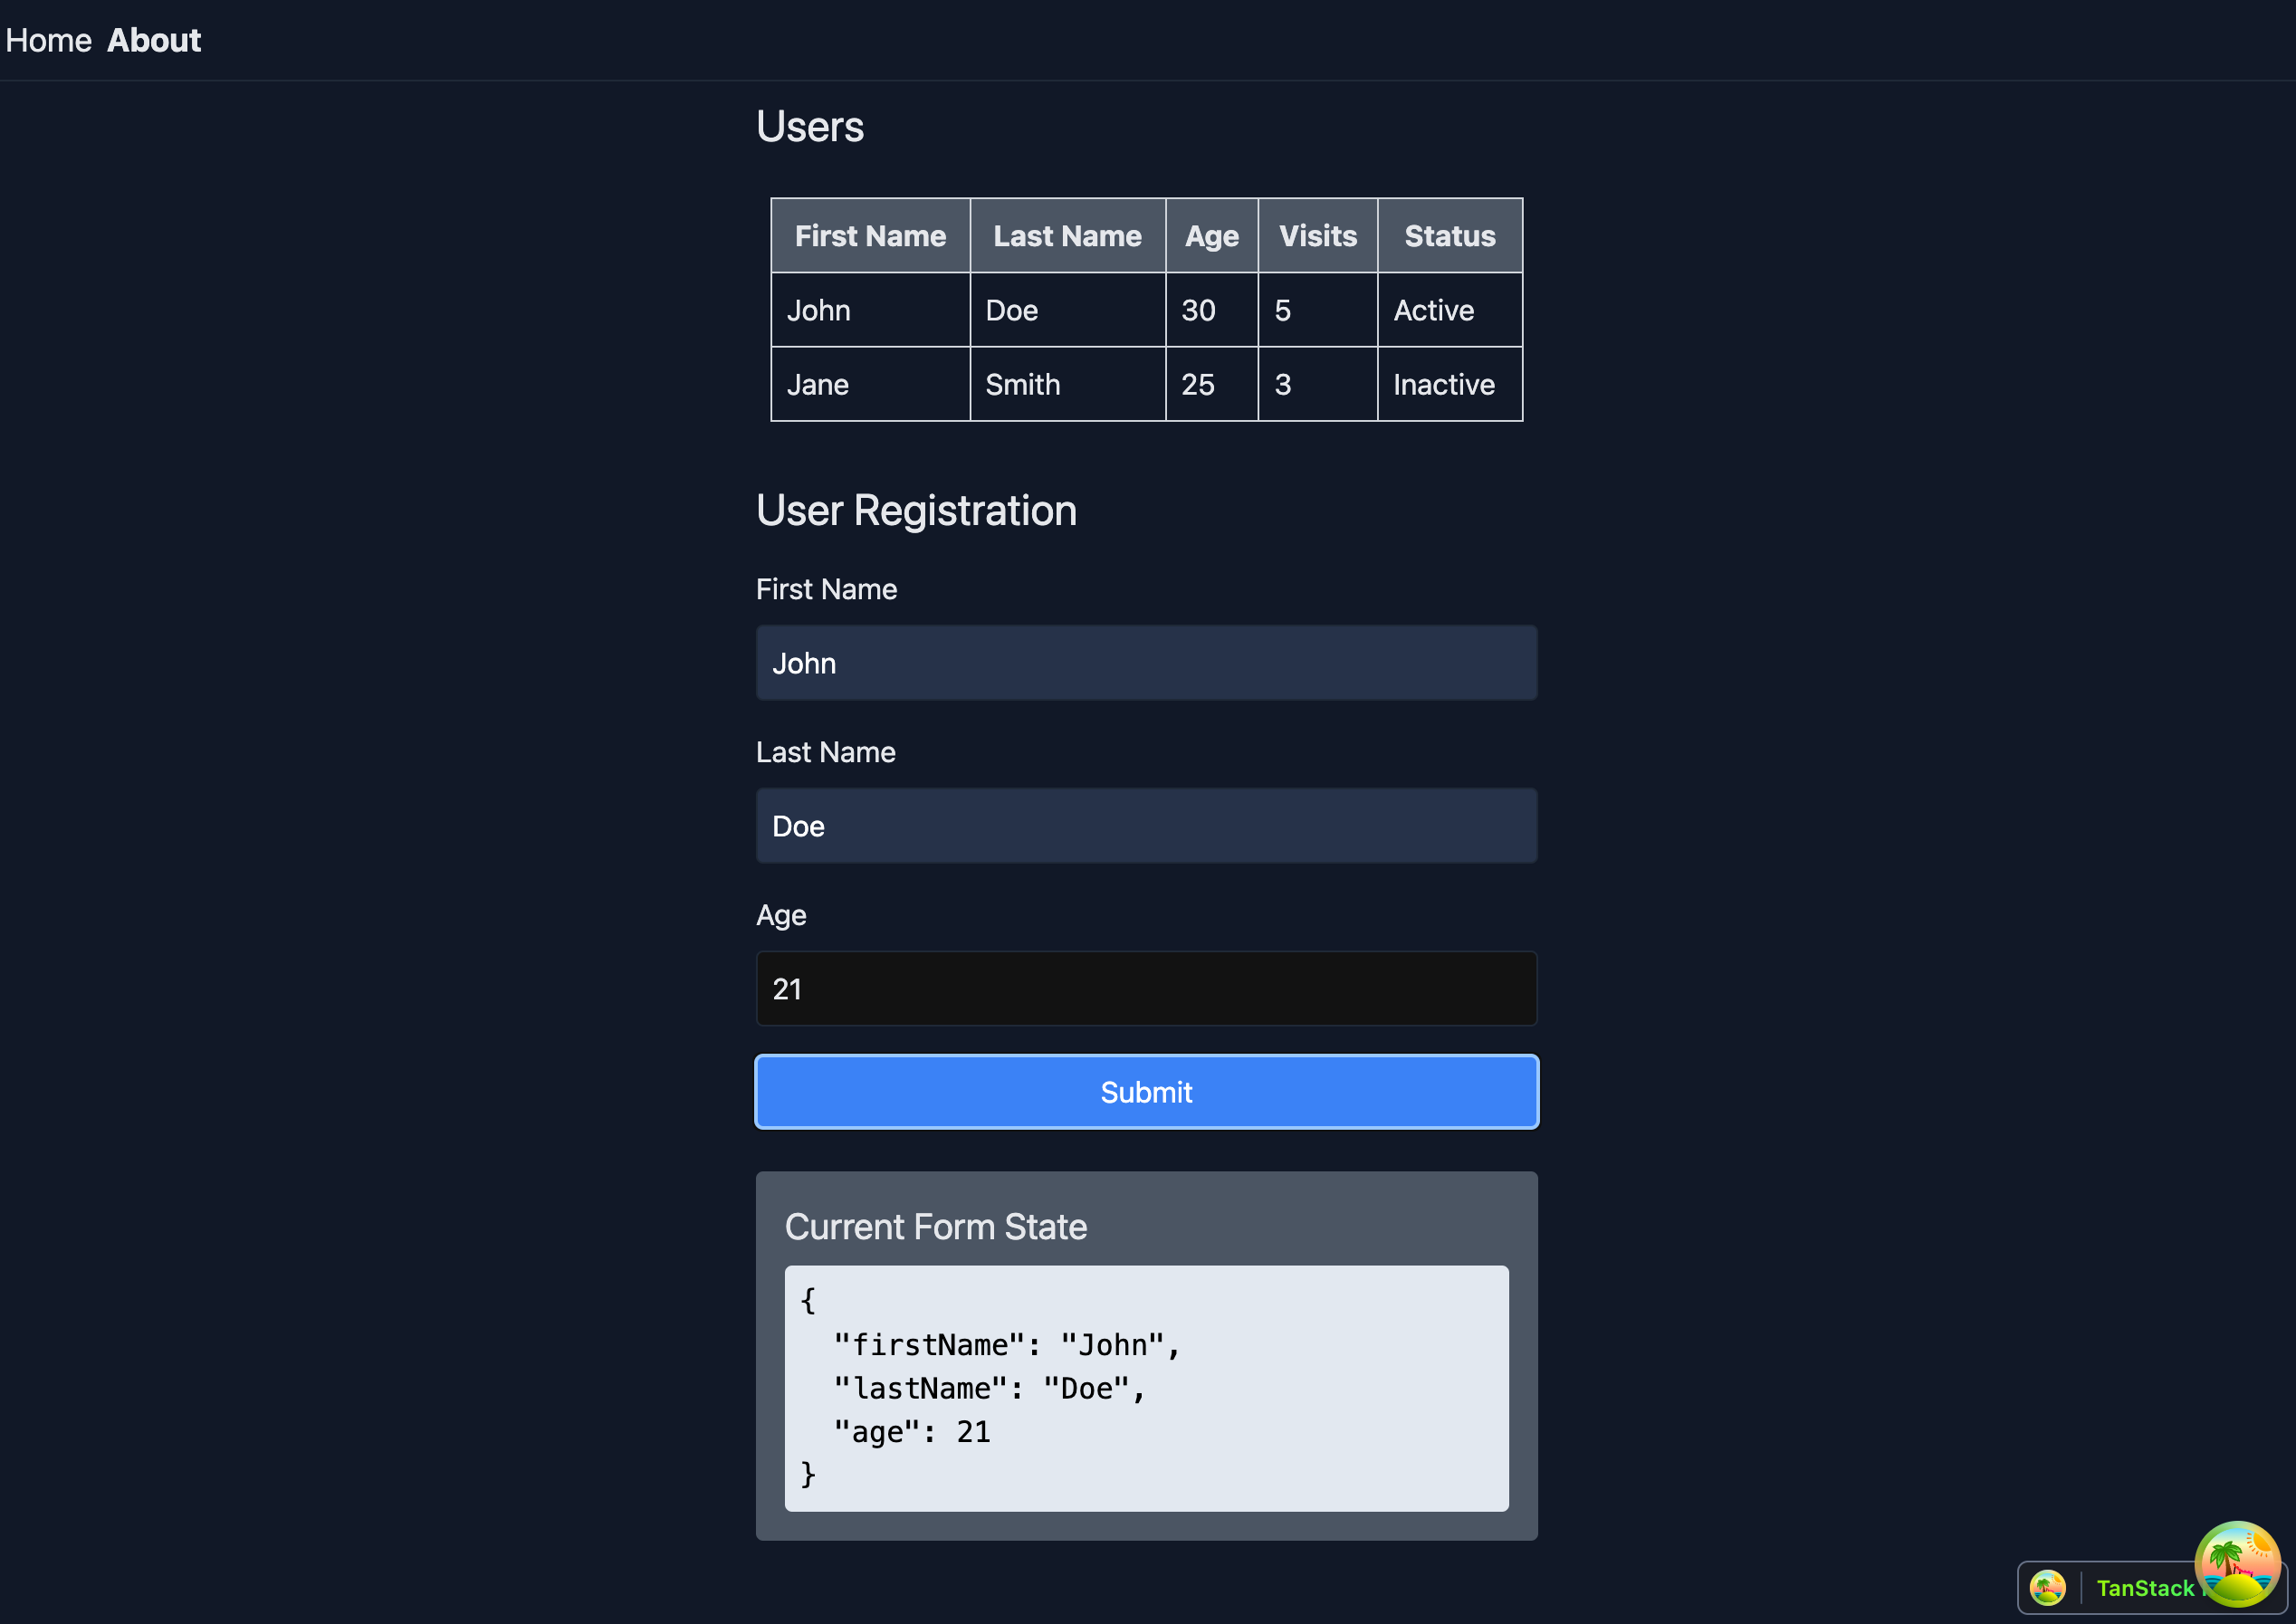Click the Users heading

pyautogui.click(x=810, y=126)
